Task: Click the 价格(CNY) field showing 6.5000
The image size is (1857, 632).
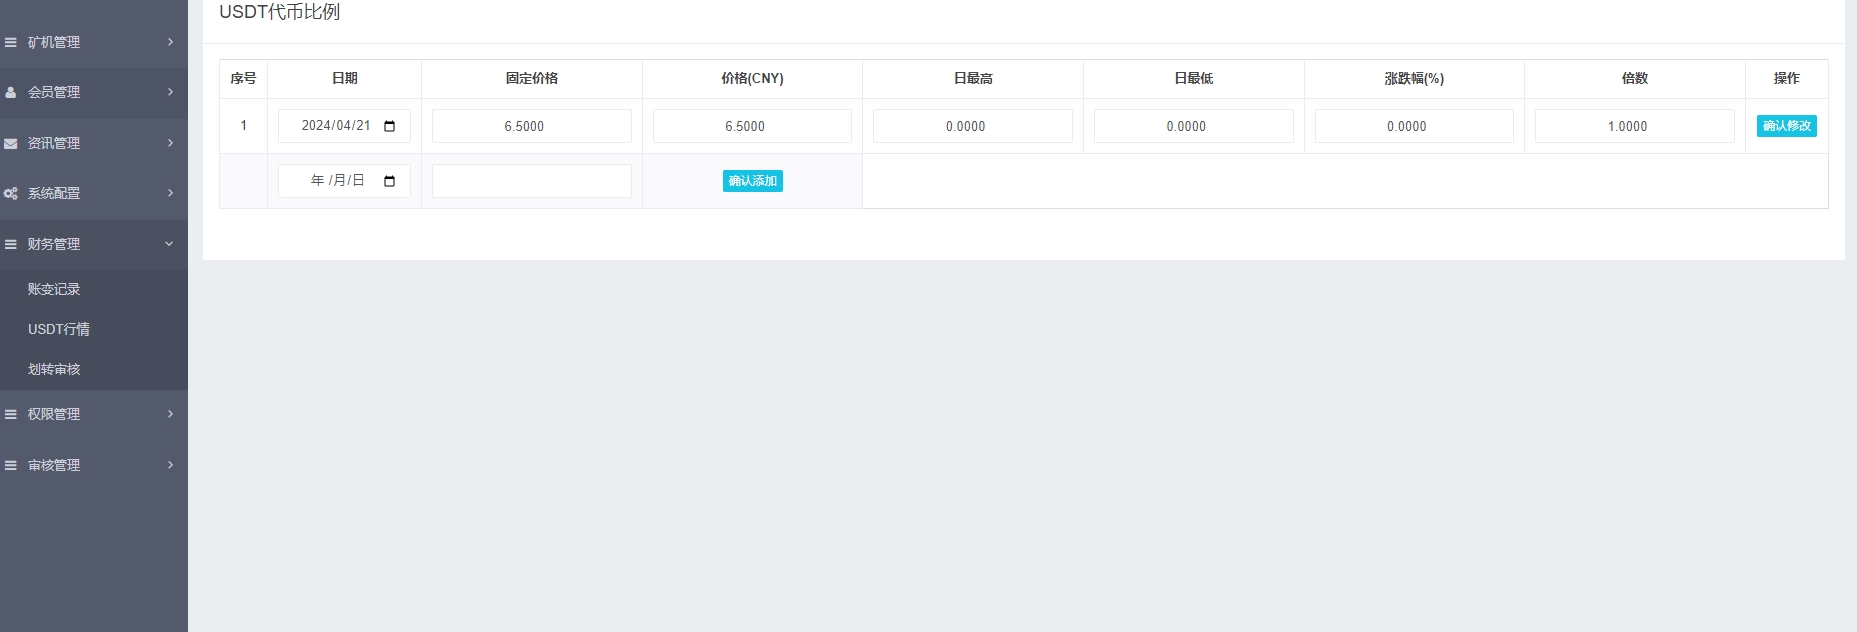Action: 752,126
